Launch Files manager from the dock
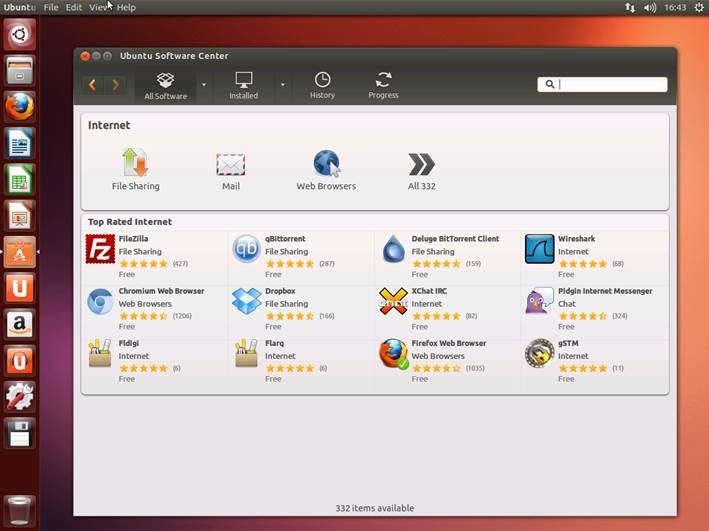This screenshot has width=709, height=531. (x=19, y=71)
